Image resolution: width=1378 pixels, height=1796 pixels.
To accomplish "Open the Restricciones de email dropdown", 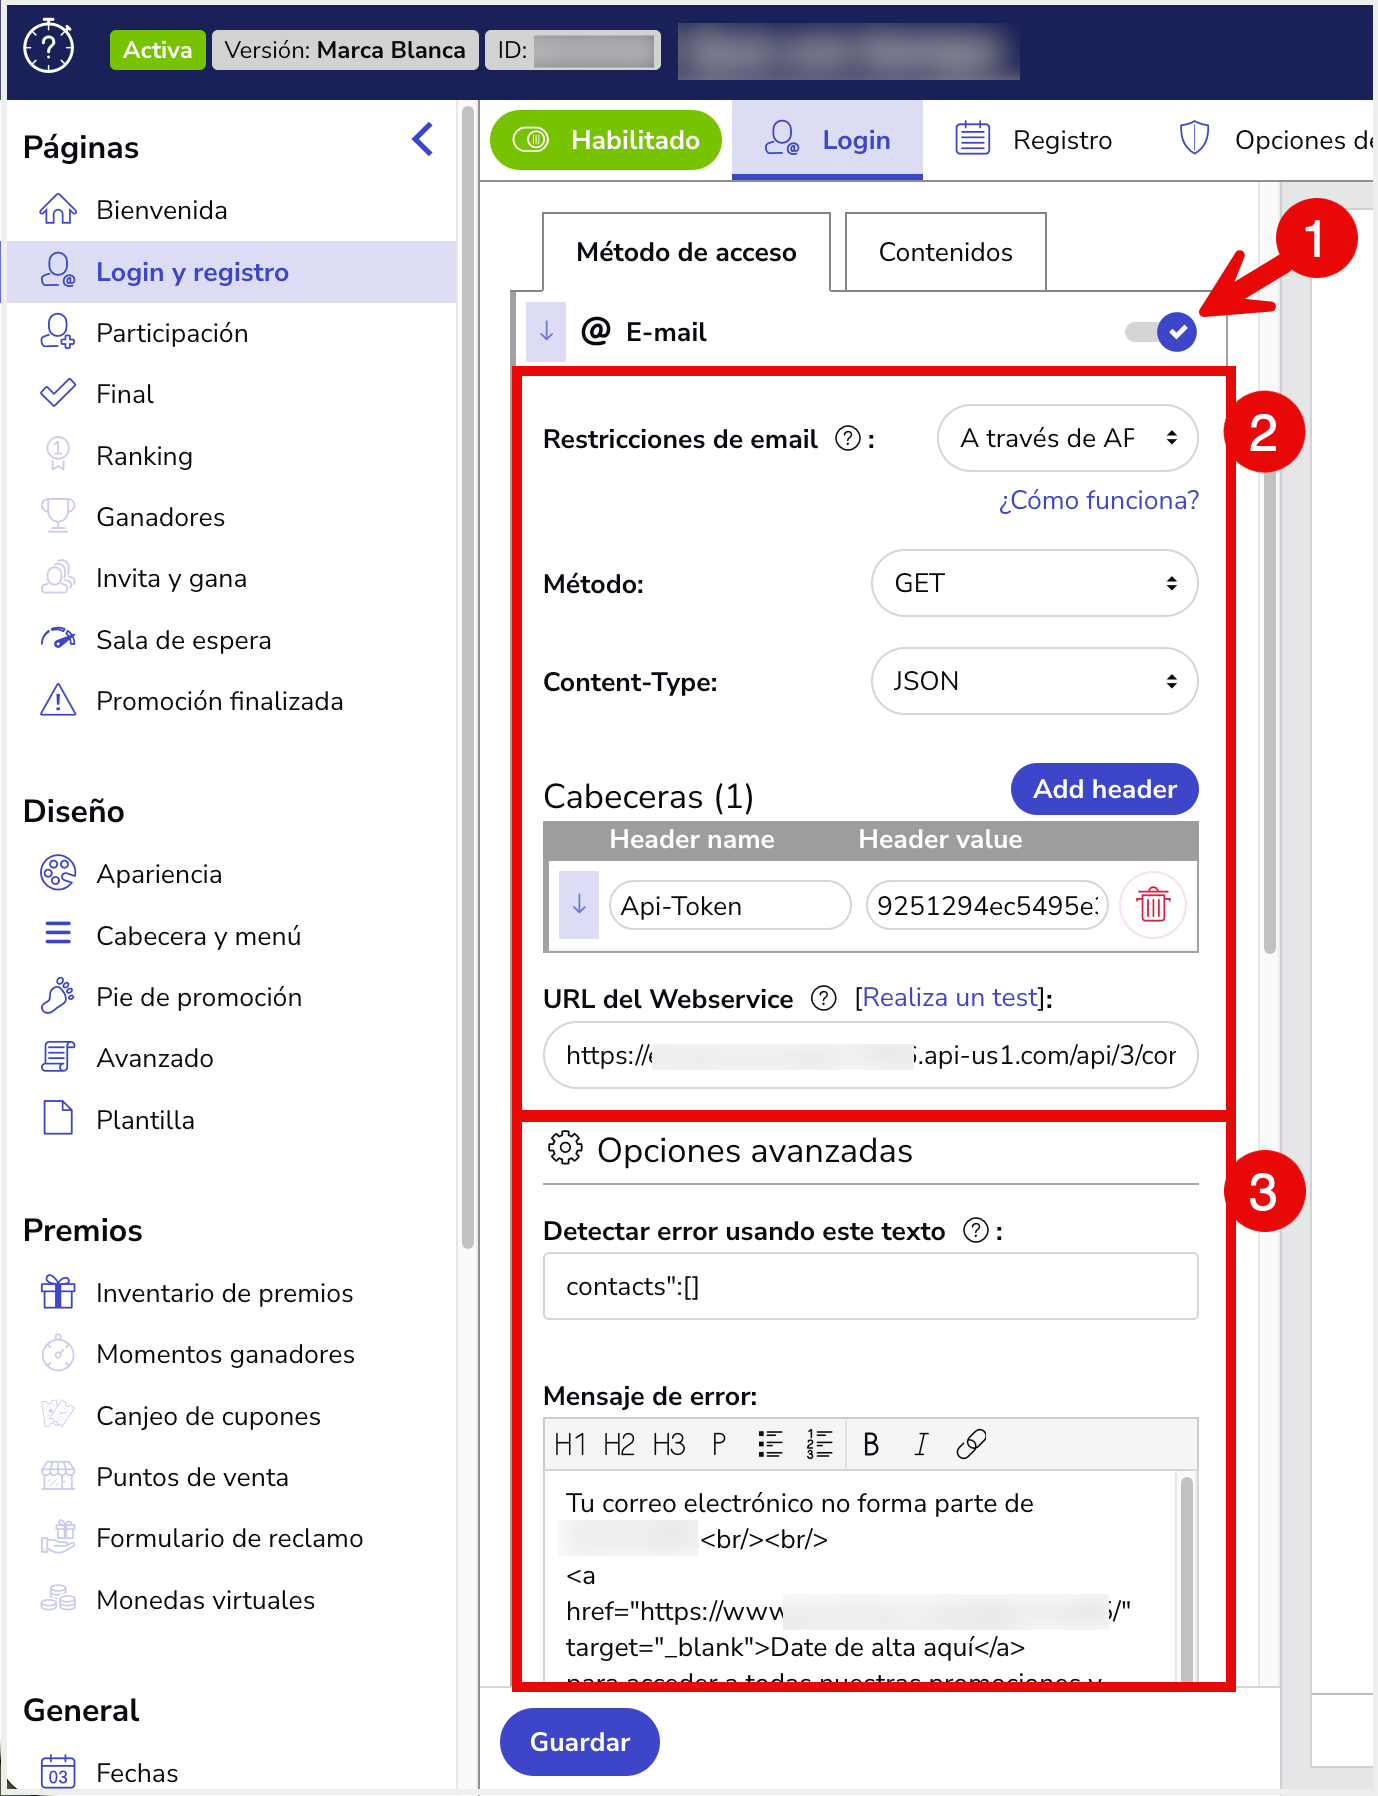I will click(x=1067, y=438).
